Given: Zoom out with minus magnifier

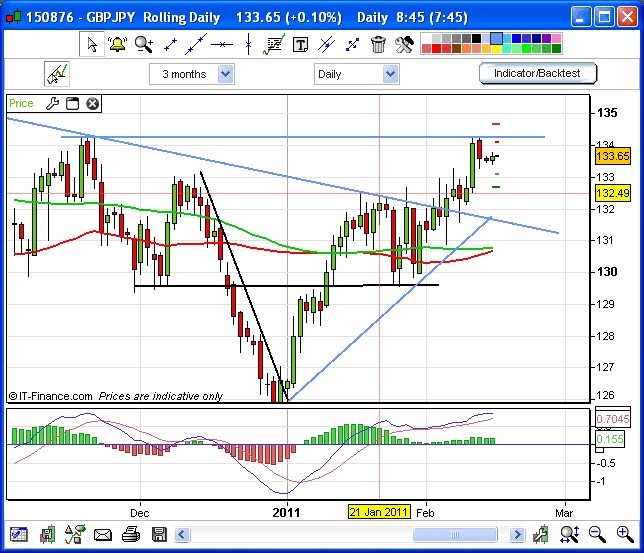Looking at the screenshot, I should [x=597, y=534].
